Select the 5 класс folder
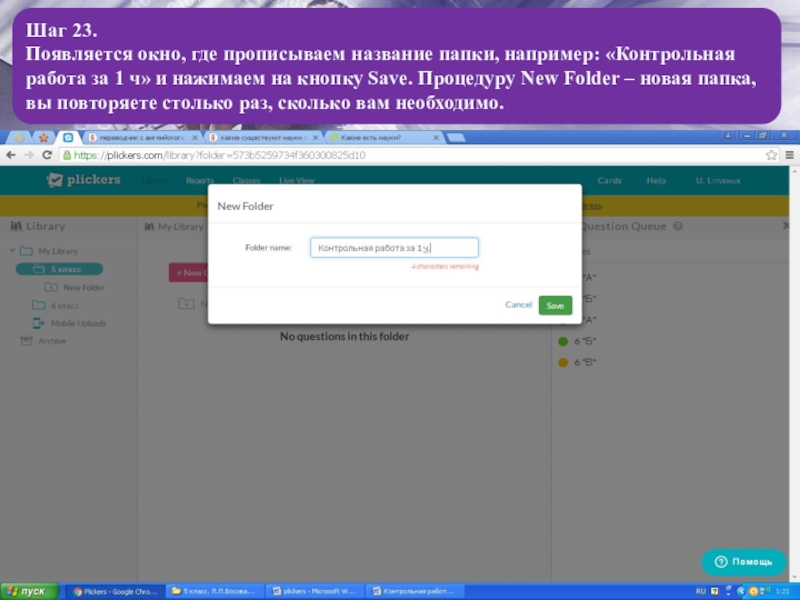Viewport: 800px width, 600px height. pos(59,269)
